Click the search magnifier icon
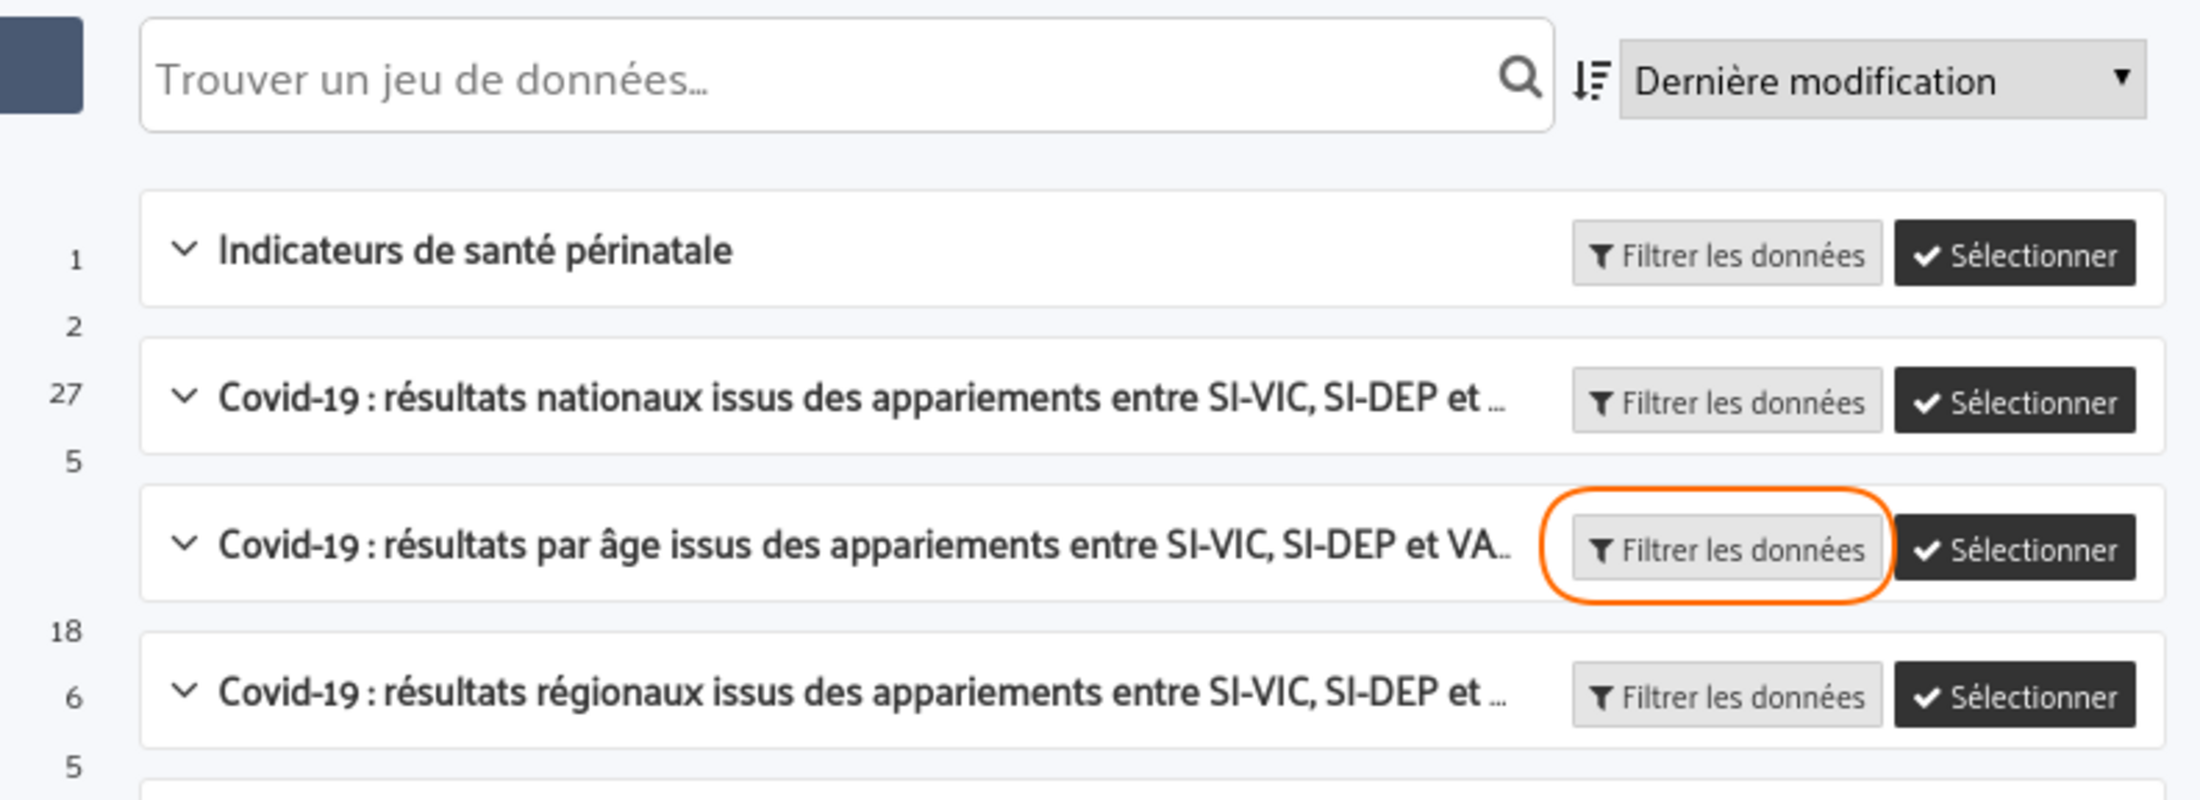Viewport: 2200px width, 800px height. (x=1519, y=77)
